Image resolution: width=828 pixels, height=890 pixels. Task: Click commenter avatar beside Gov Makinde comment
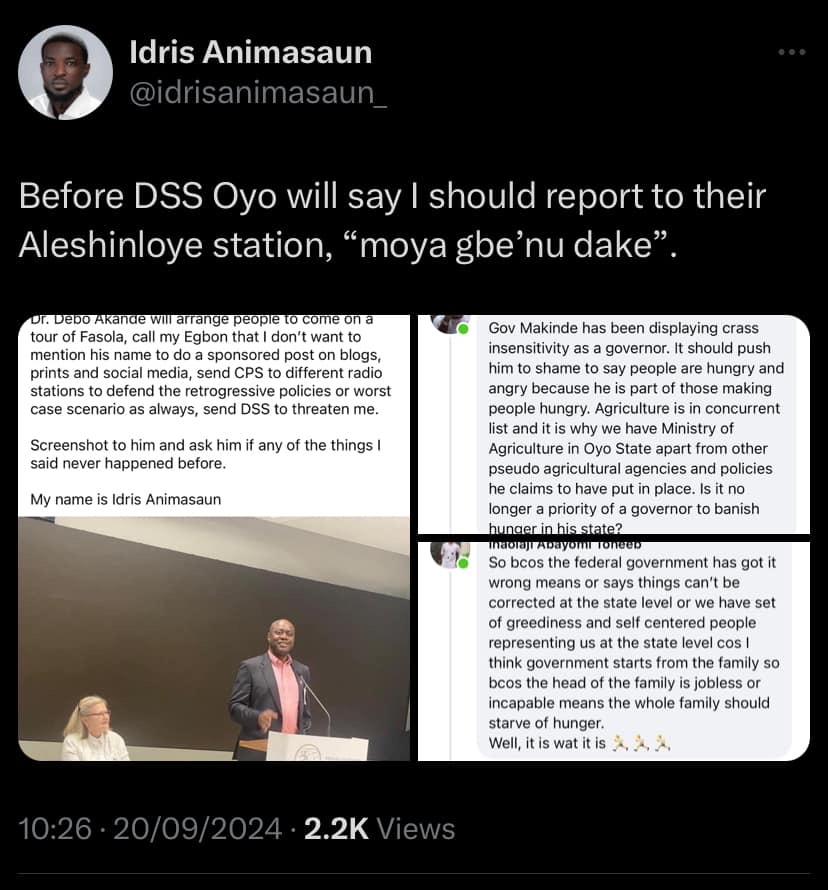pos(450,324)
